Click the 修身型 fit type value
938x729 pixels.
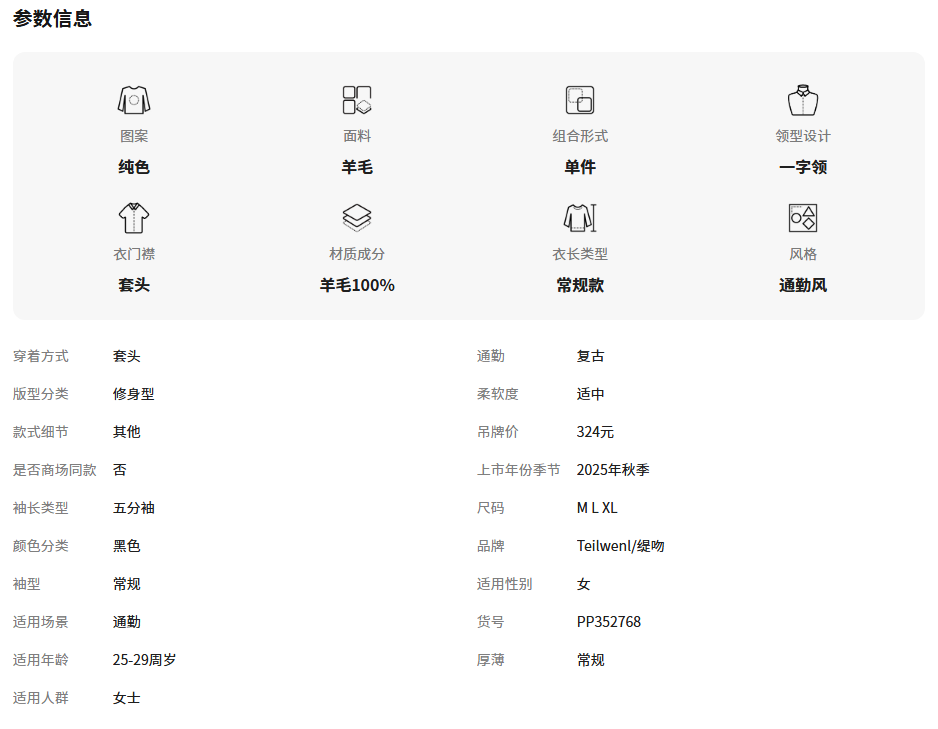pyautogui.click(x=134, y=394)
